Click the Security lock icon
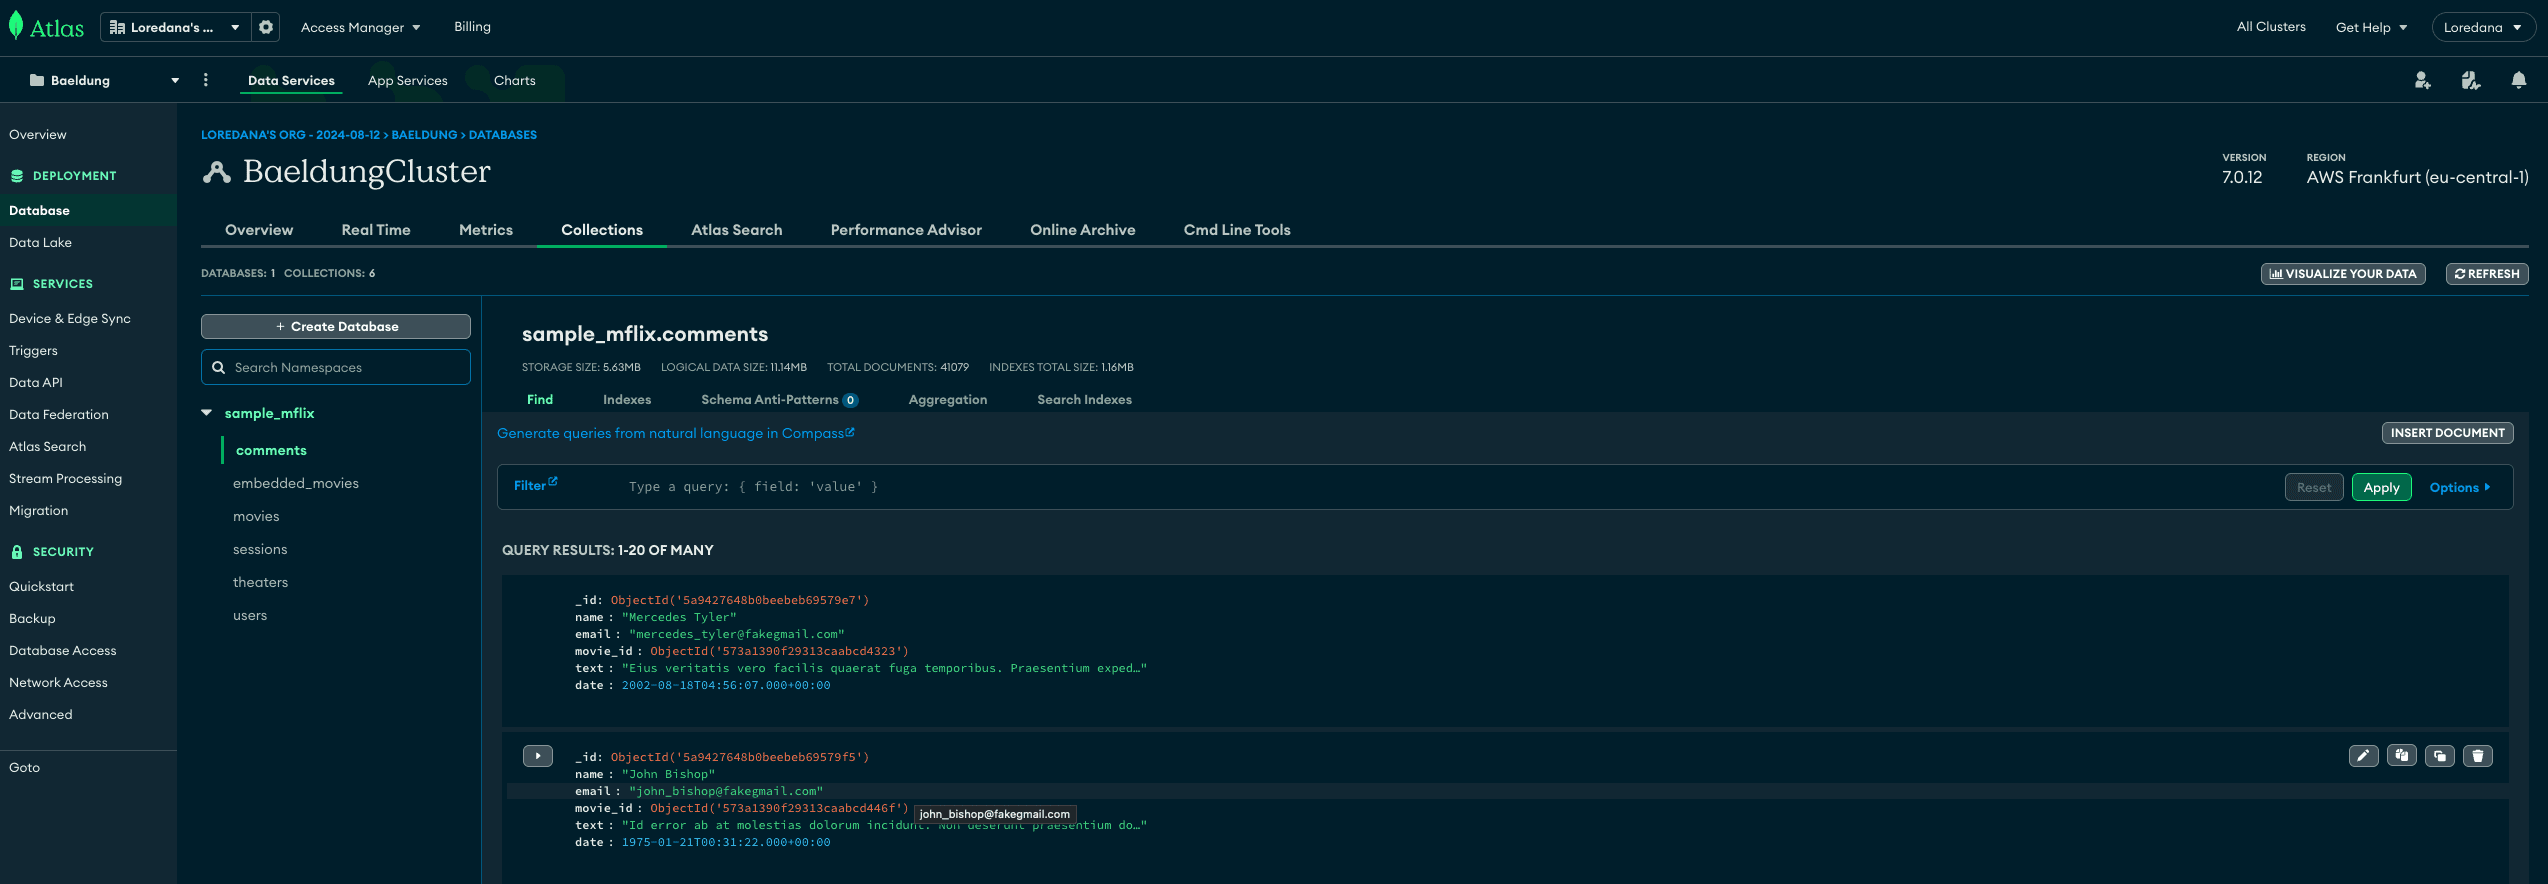The image size is (2548, 884). 17,552
